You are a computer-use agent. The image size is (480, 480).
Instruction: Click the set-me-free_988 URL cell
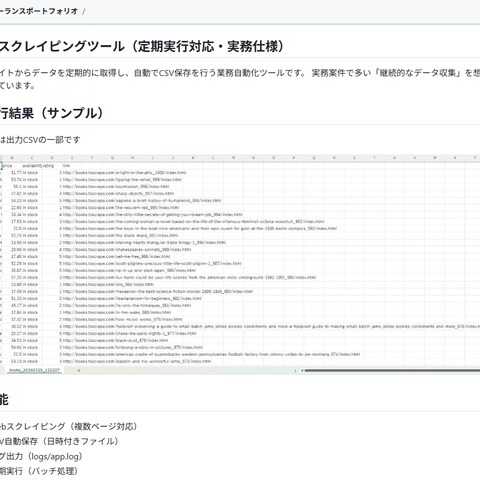[116, 256]
